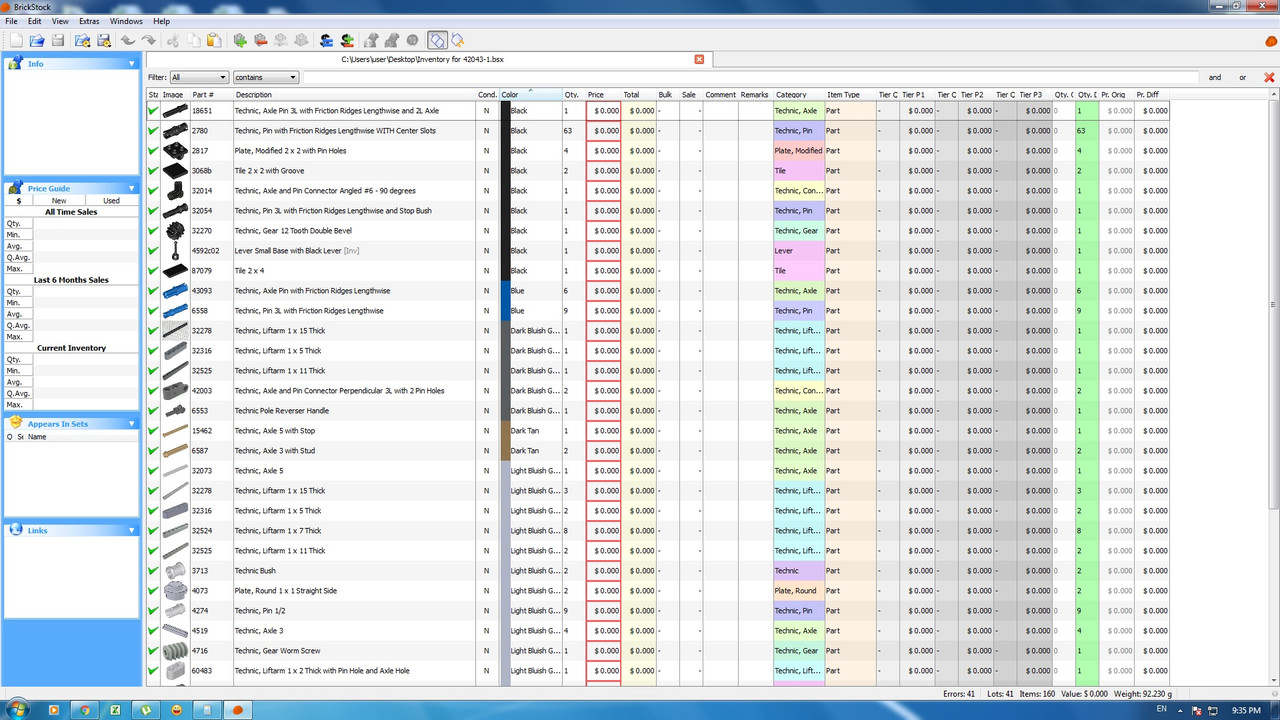Viewport: 1280px width, 720px height.
Task: Click the last toolbar icon with orange arrows
Action: [458, 41]
